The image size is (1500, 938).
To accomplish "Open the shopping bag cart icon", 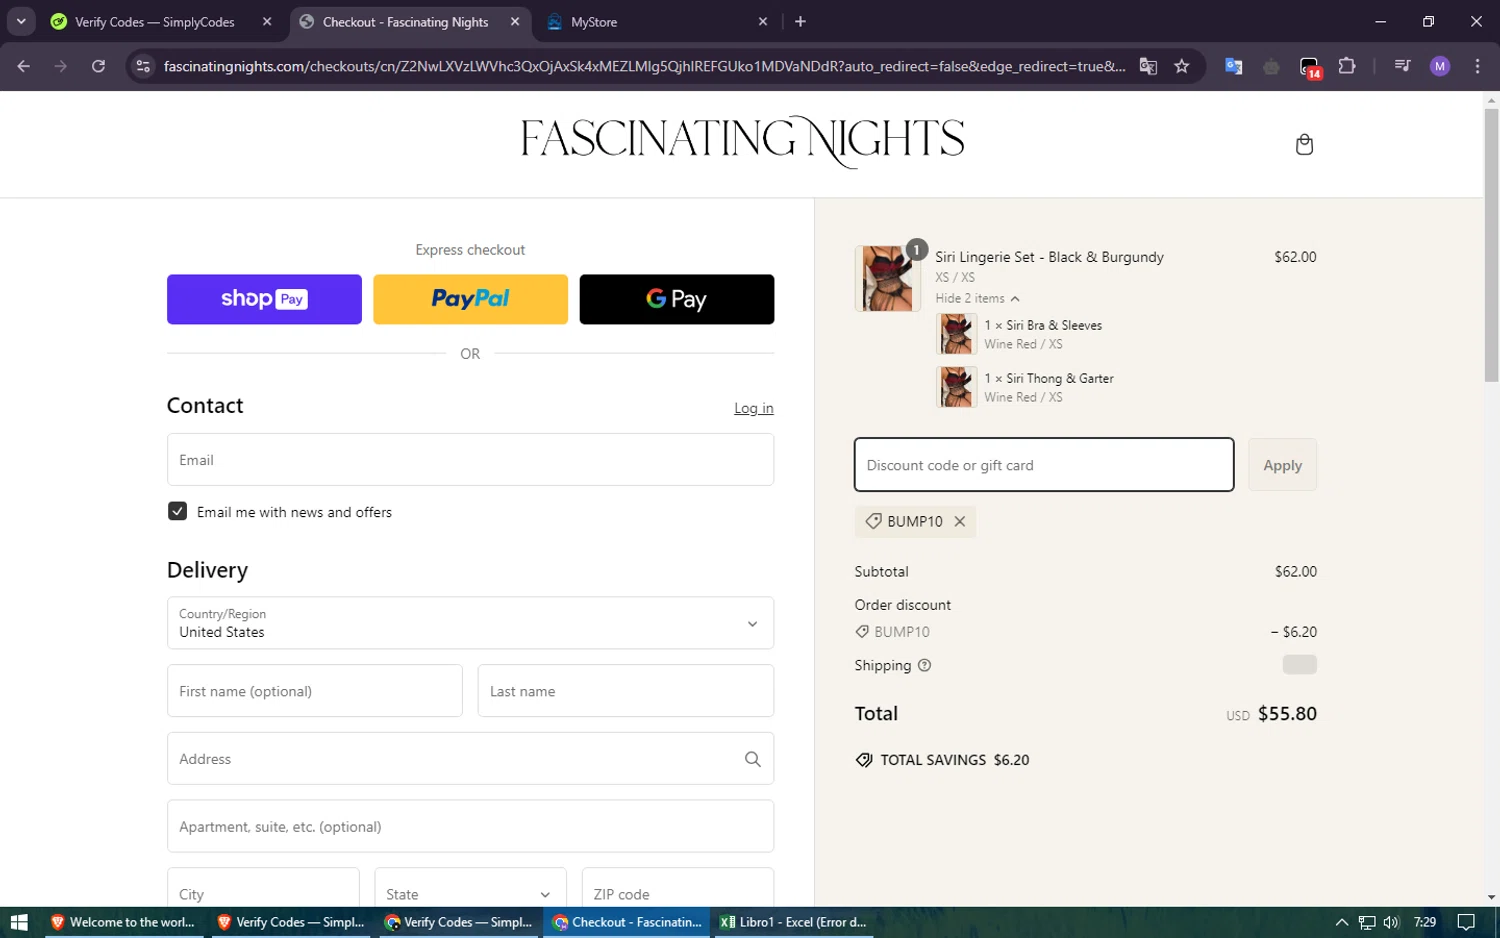I will pos(1304,145).
